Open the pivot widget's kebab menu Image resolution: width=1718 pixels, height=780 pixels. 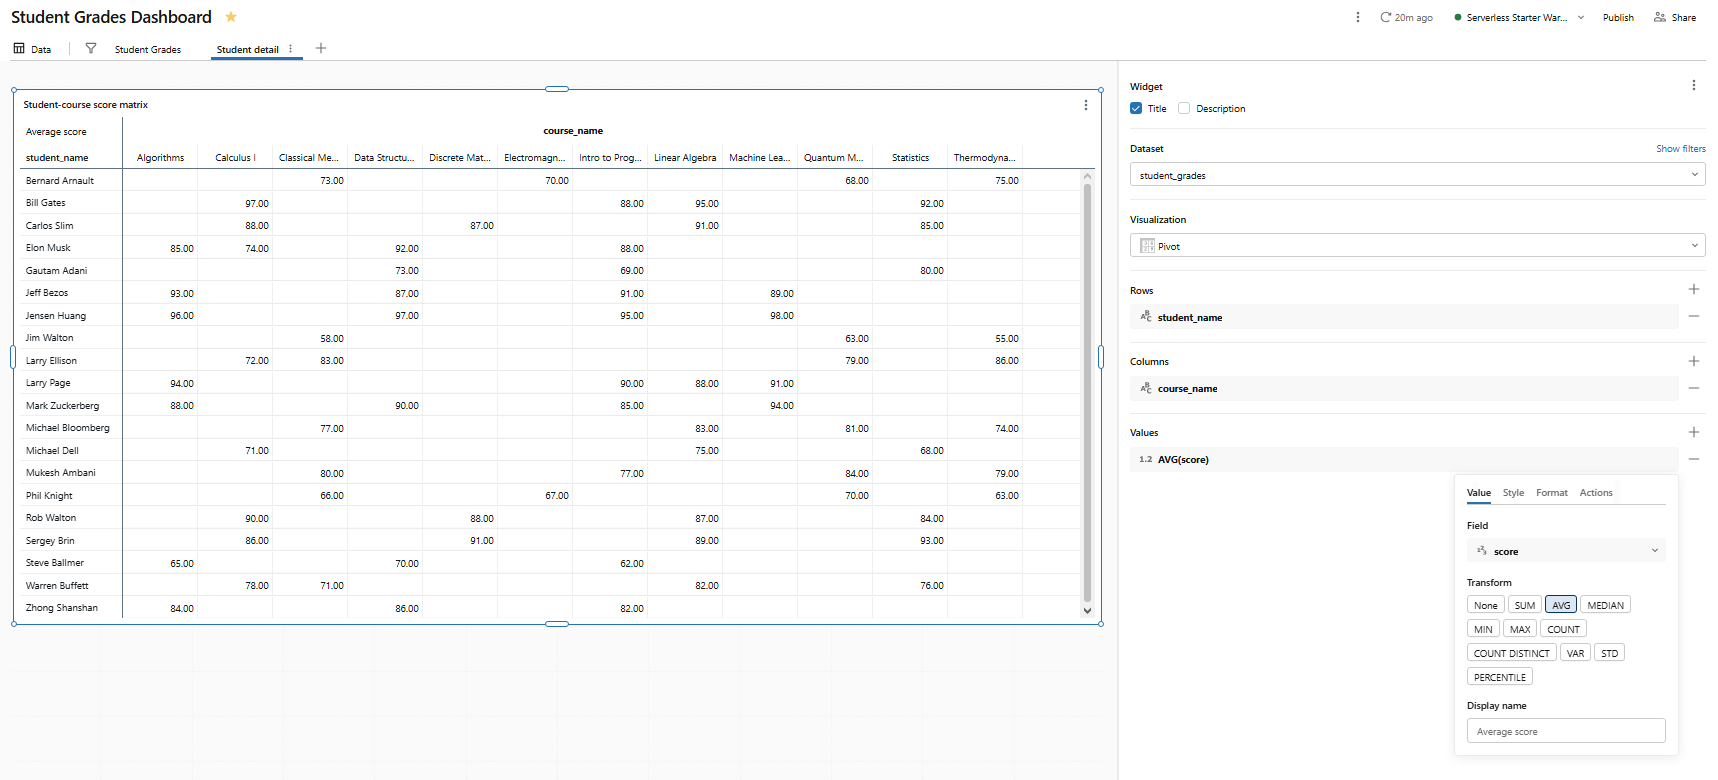point(1086,105)
